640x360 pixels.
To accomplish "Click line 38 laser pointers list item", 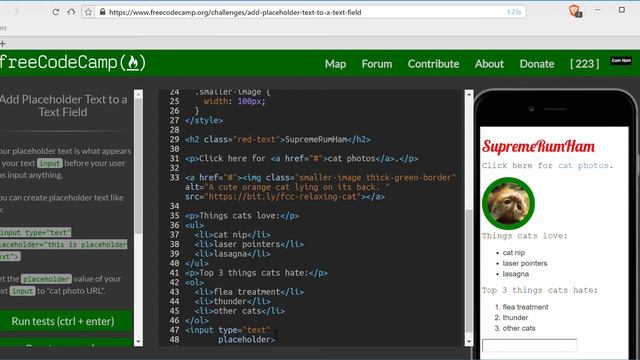I will [x=249, y=244].
